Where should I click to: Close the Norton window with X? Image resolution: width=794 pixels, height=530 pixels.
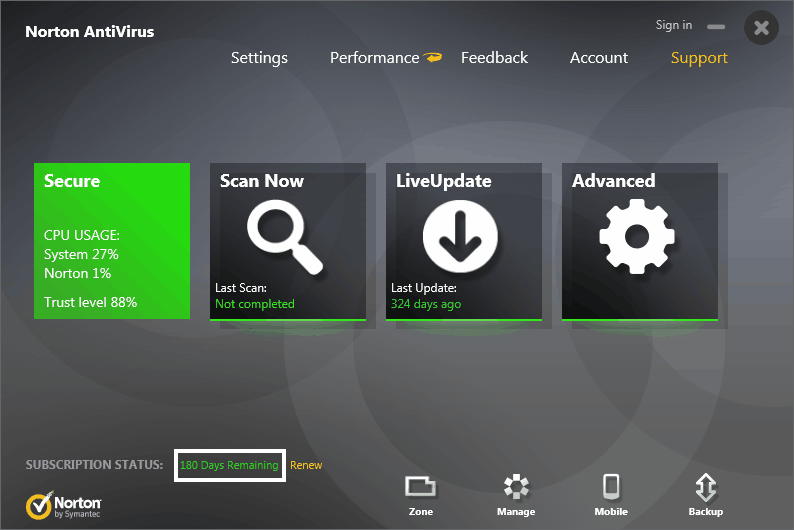[x=761, y=28]
